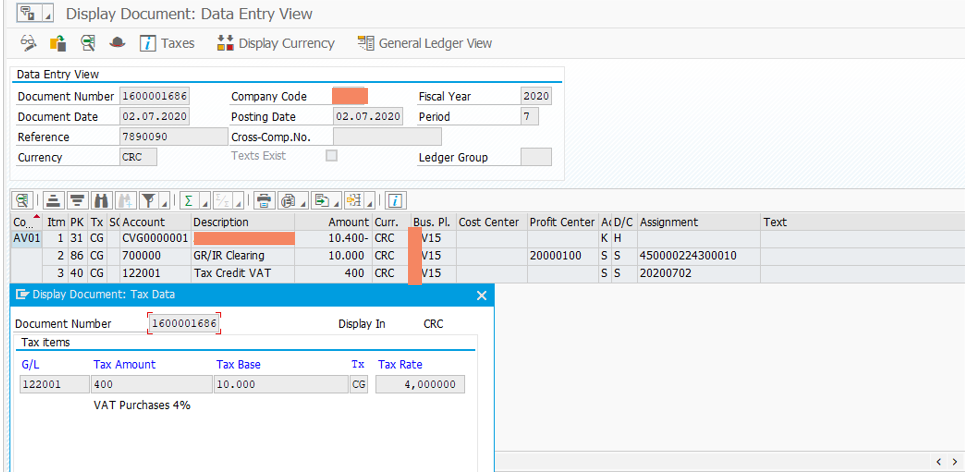Expand the Choose Layout dropdown arrow
This screenshot has height=473, width=965.
(x=369, y=201)
